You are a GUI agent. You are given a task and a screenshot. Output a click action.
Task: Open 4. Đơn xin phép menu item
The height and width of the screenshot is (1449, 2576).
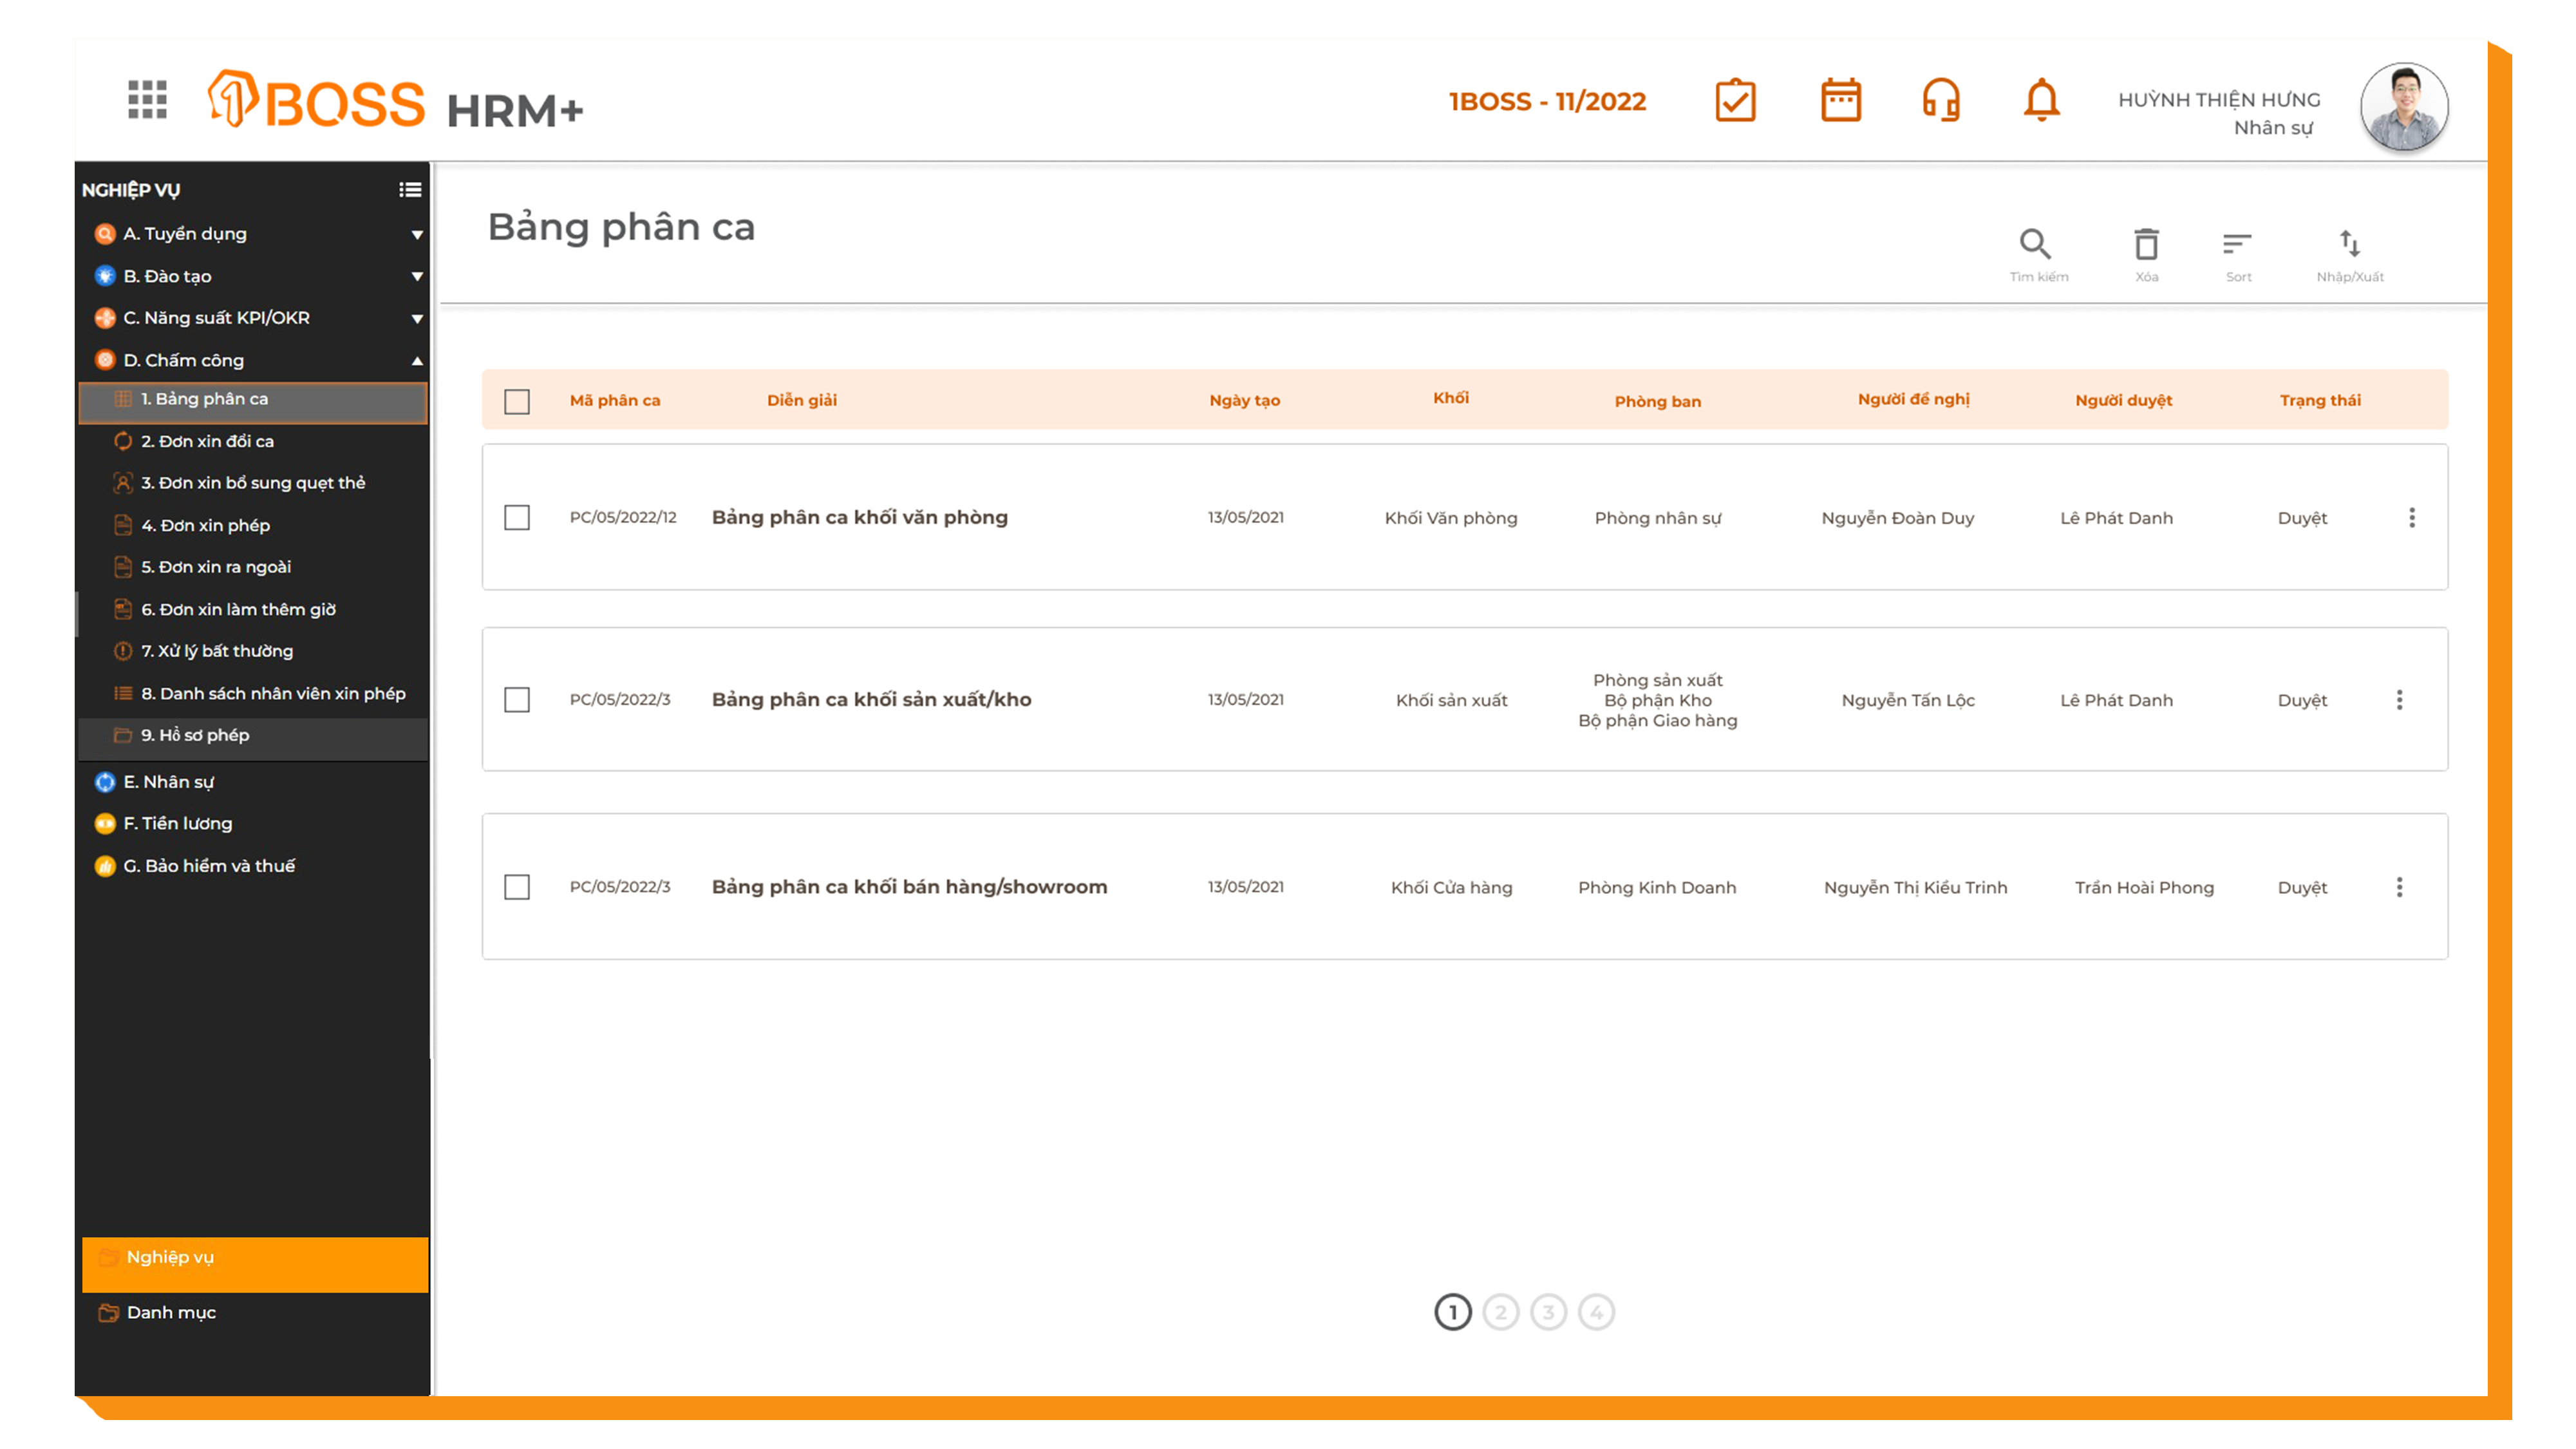205,525
